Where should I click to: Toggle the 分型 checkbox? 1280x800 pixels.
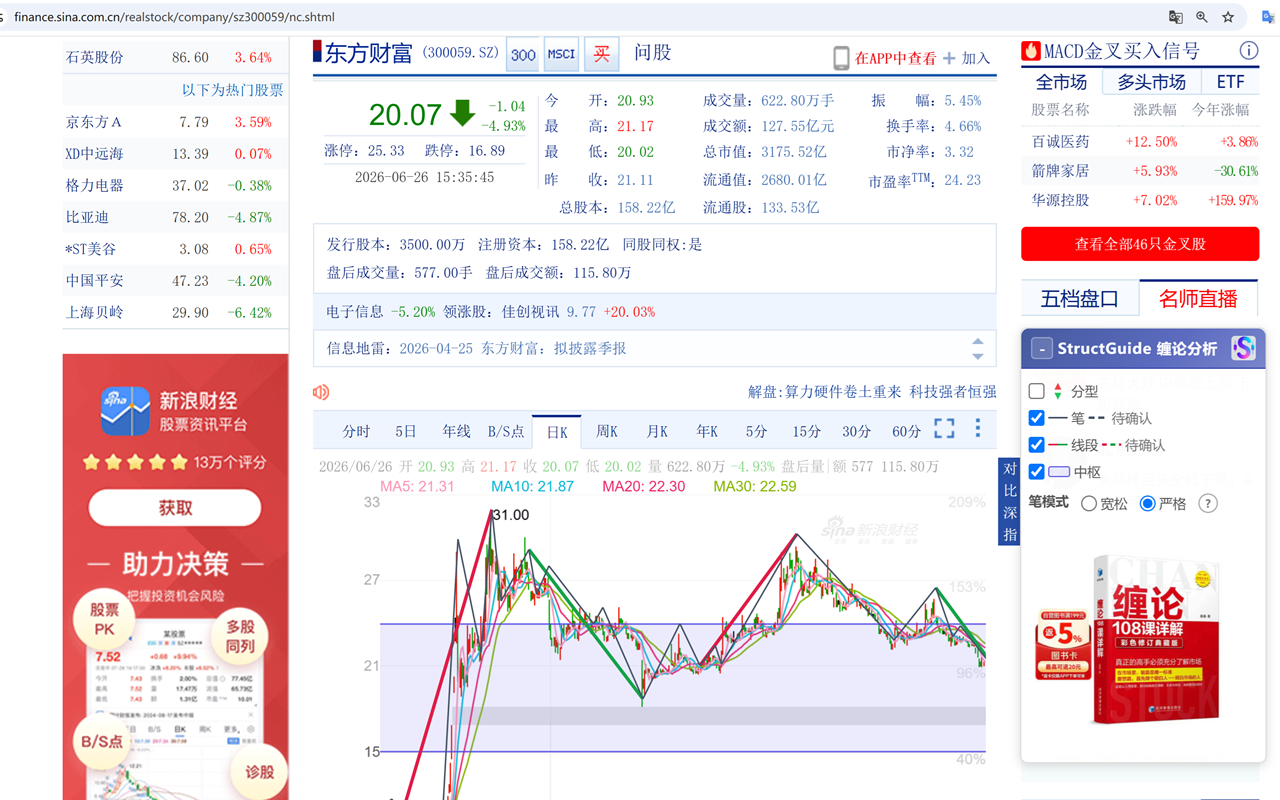1037,391
